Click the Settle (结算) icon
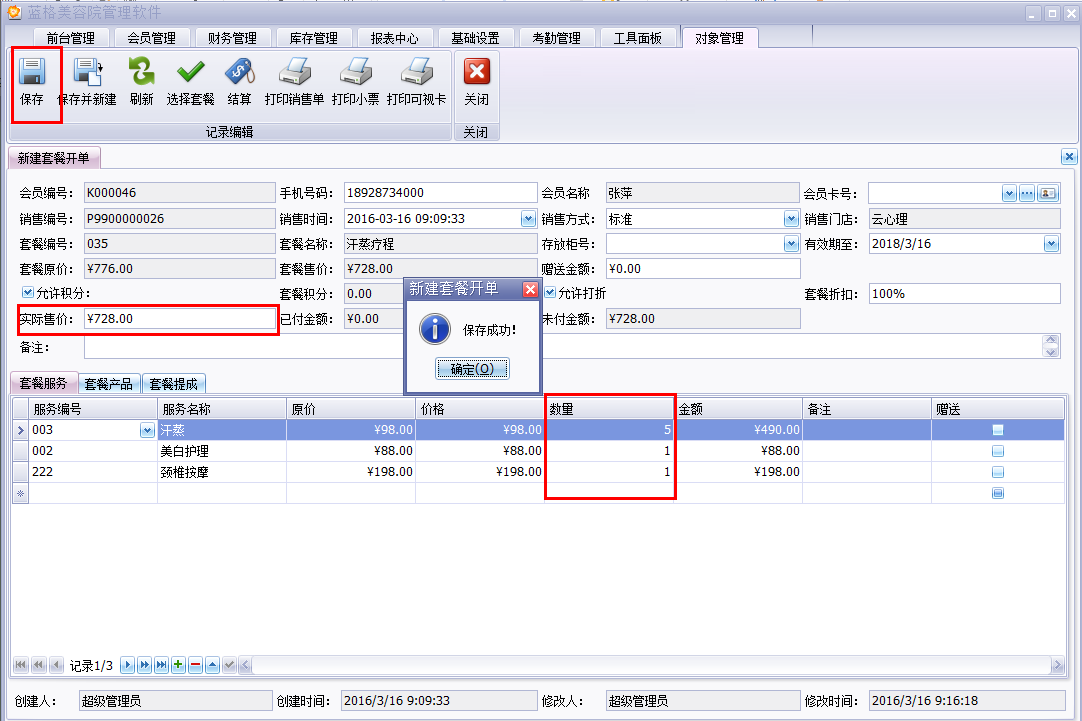1082x721 pixels. tap(239, 74)
